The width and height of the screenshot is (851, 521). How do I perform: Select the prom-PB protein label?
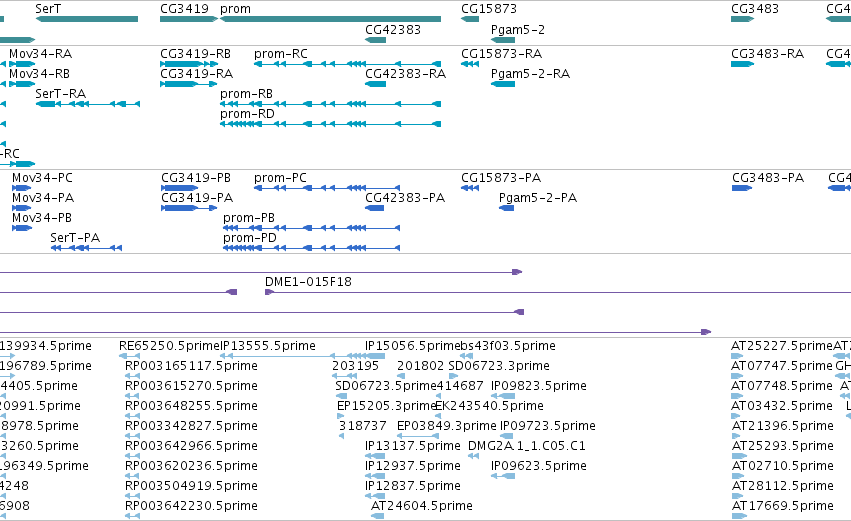click(x=249, y=218)
